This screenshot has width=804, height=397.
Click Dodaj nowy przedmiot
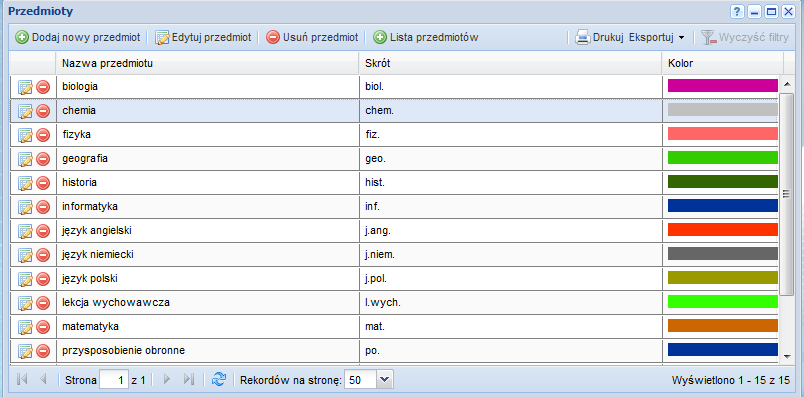(78, 37)
